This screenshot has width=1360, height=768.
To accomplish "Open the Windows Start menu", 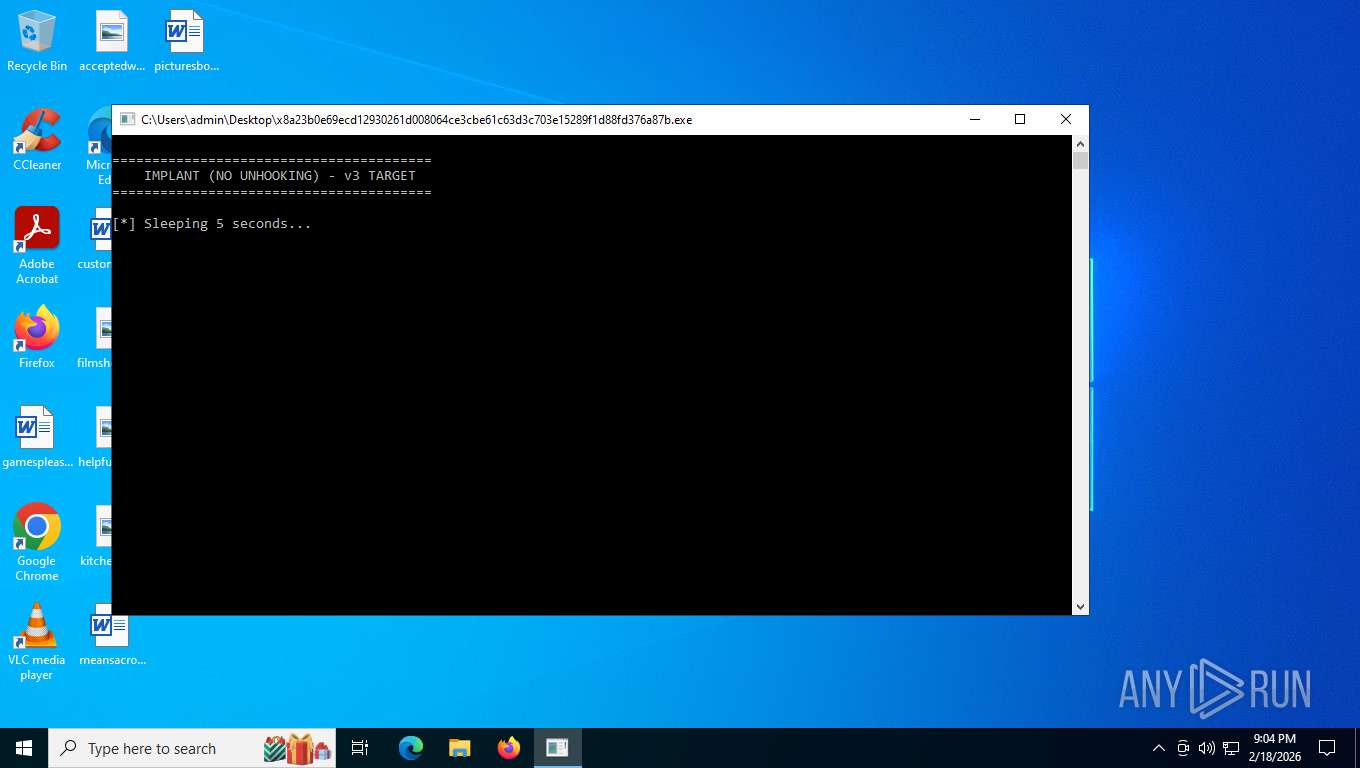I will click(24, 748).
